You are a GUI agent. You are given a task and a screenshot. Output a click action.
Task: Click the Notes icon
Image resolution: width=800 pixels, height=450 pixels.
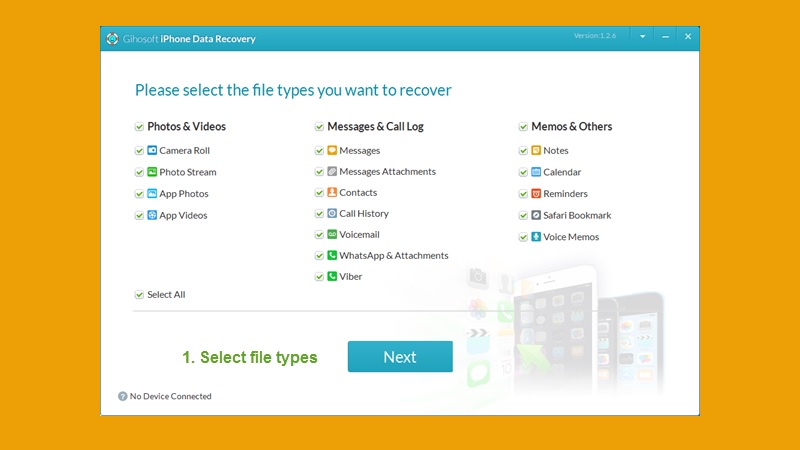pos(536,150)
